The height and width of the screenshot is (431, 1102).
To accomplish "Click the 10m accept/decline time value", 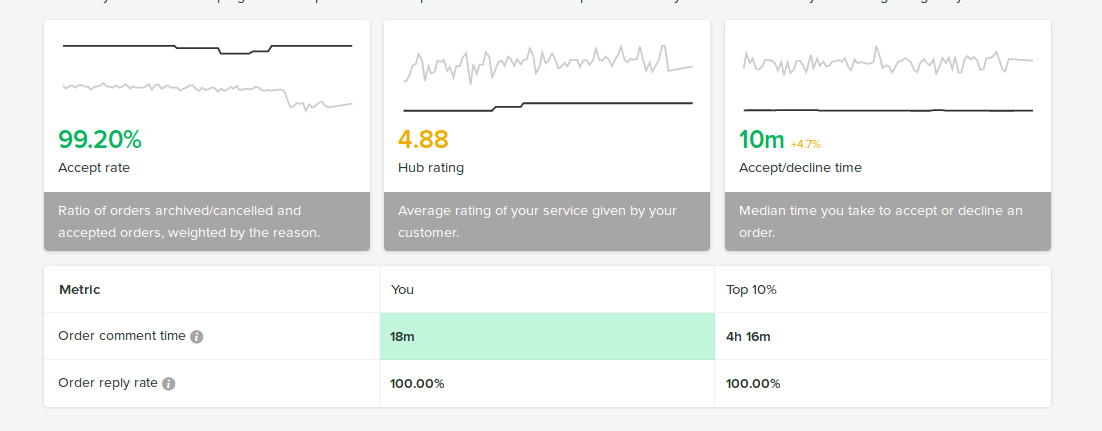I will pyautogui.click(x=762, y=139).
